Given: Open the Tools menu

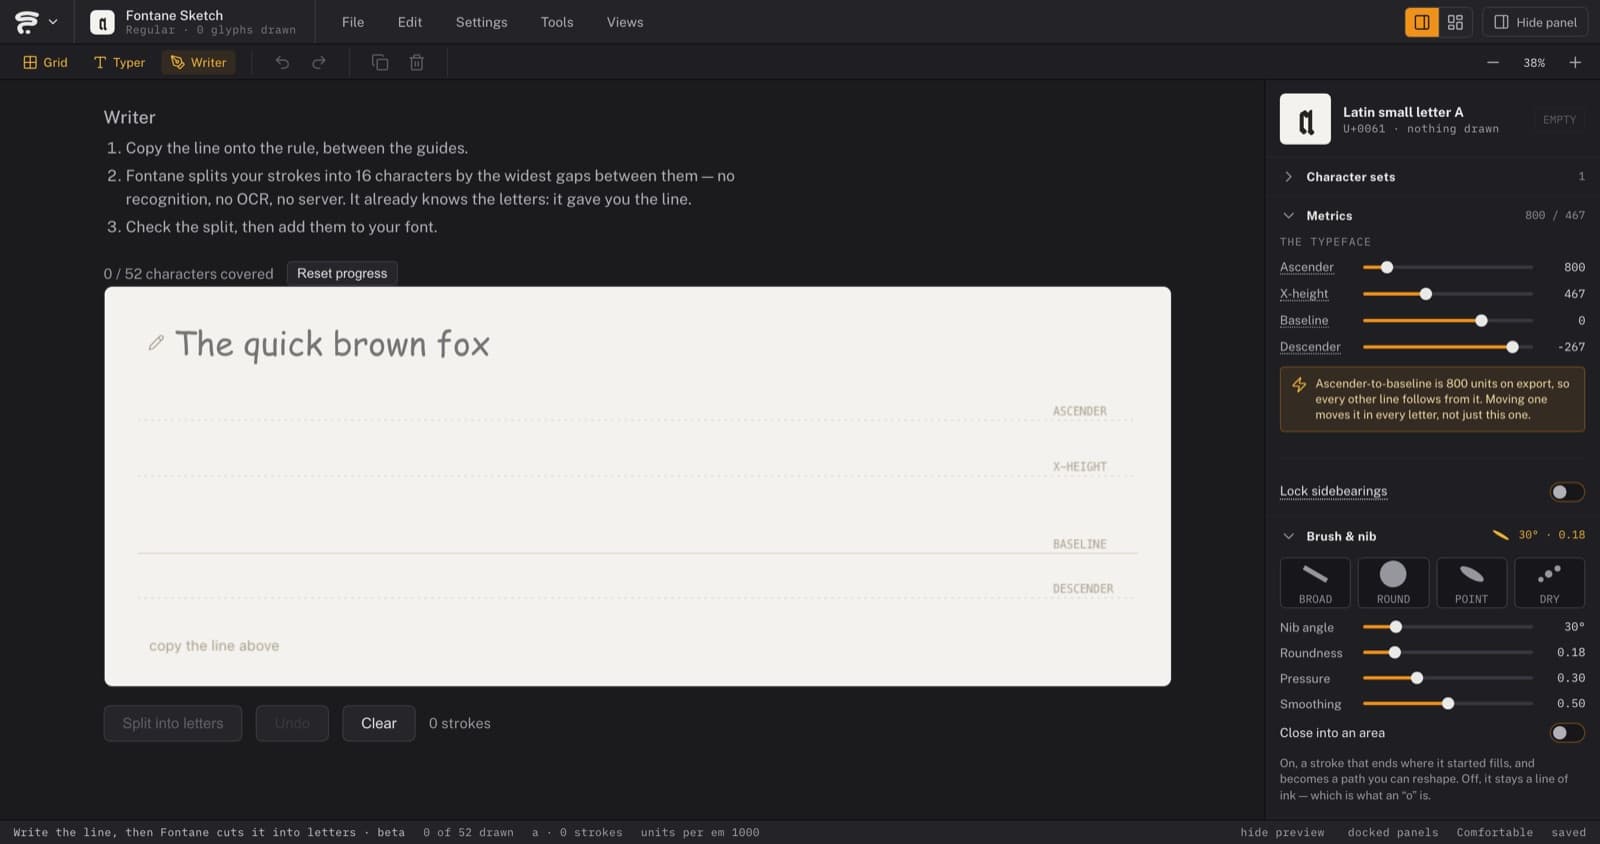Looking at the screenshot, I should (557, 22).
